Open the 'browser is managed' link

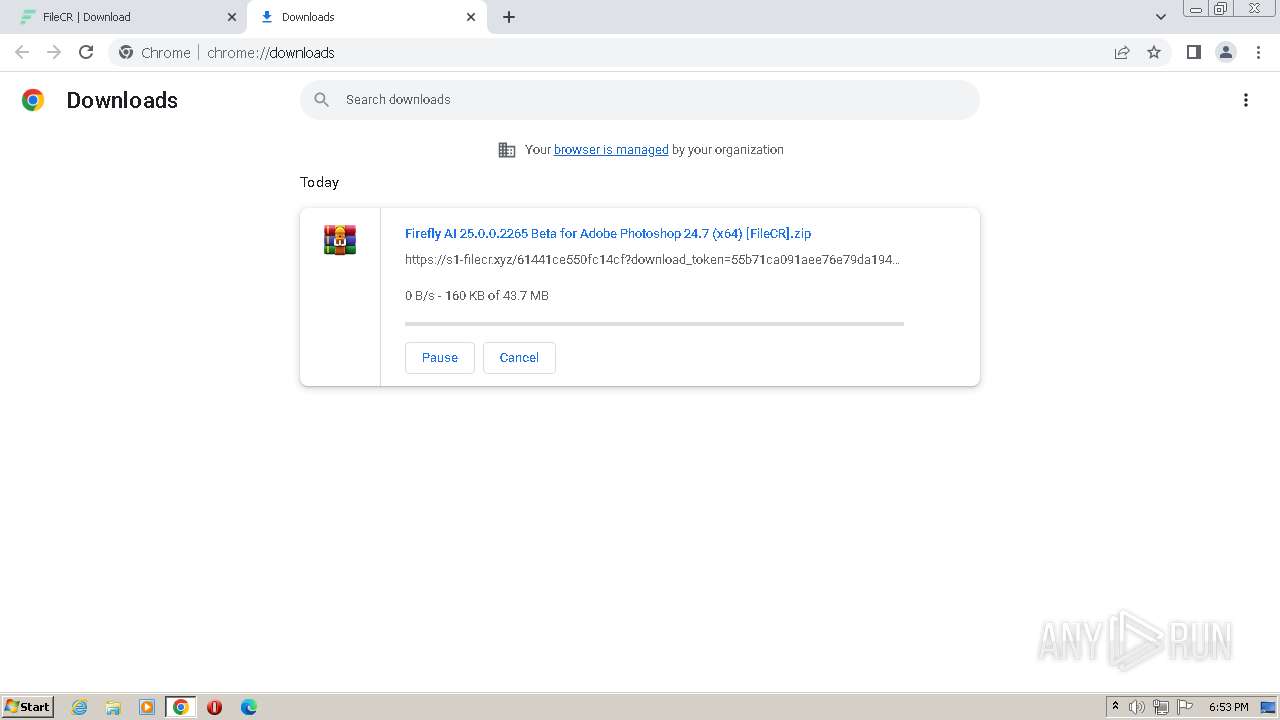611,150
